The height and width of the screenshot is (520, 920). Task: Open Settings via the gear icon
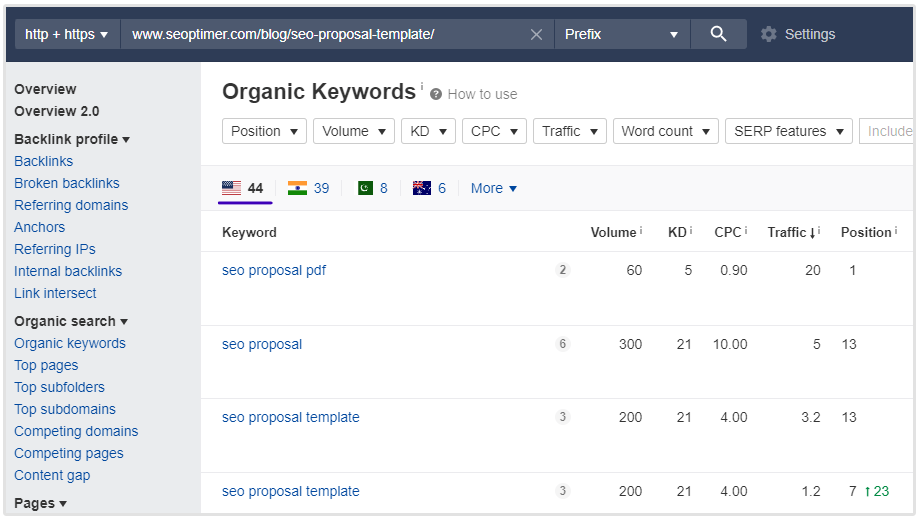[x=768, y=34]
